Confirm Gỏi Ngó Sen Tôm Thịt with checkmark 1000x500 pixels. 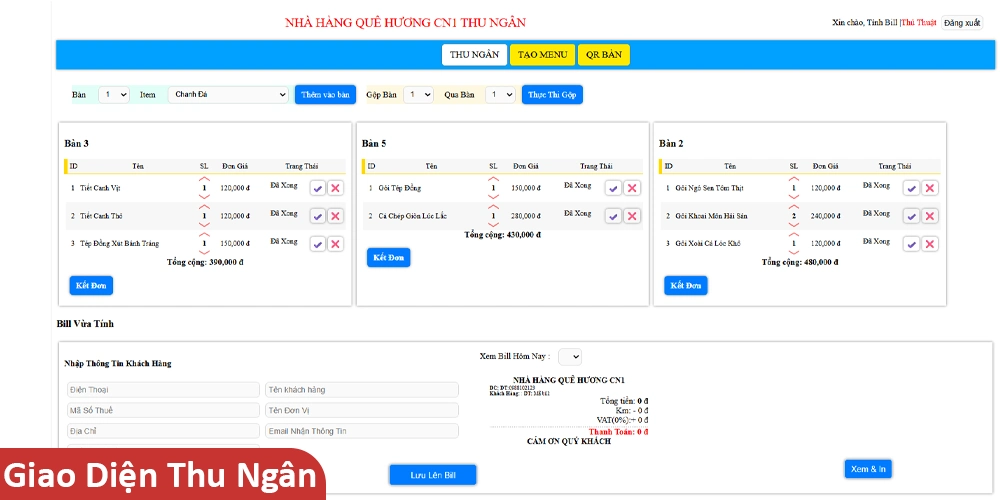[911, 188]
